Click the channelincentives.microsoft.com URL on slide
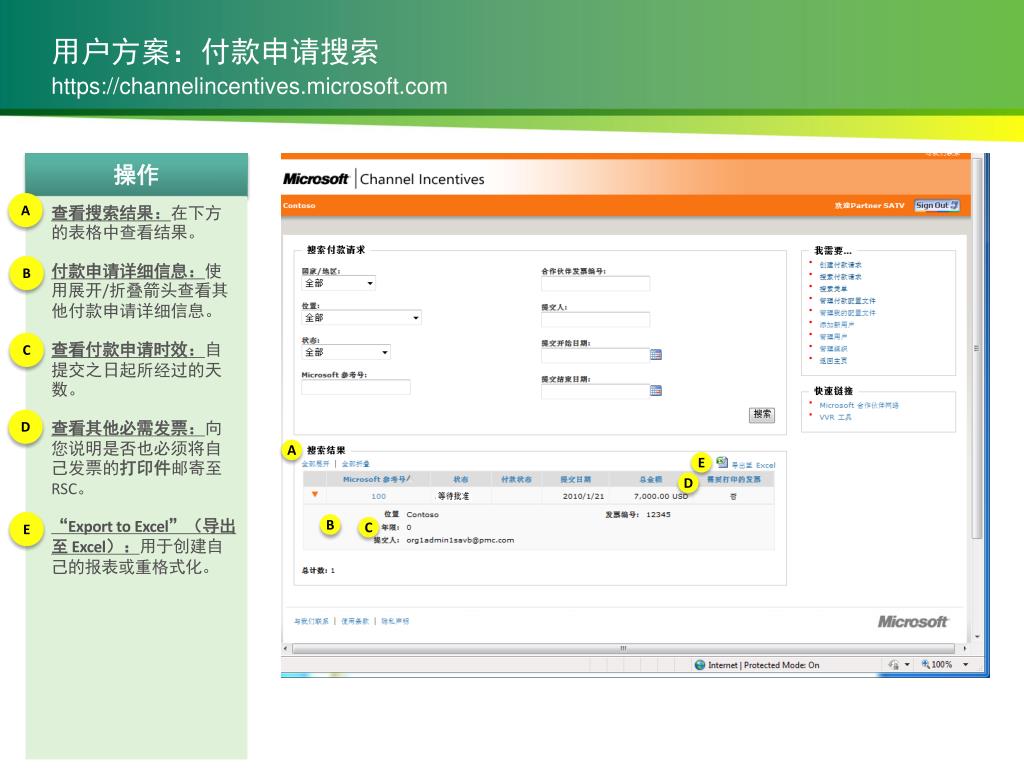The image size is (1024, 768). click(x=249, y=86)
